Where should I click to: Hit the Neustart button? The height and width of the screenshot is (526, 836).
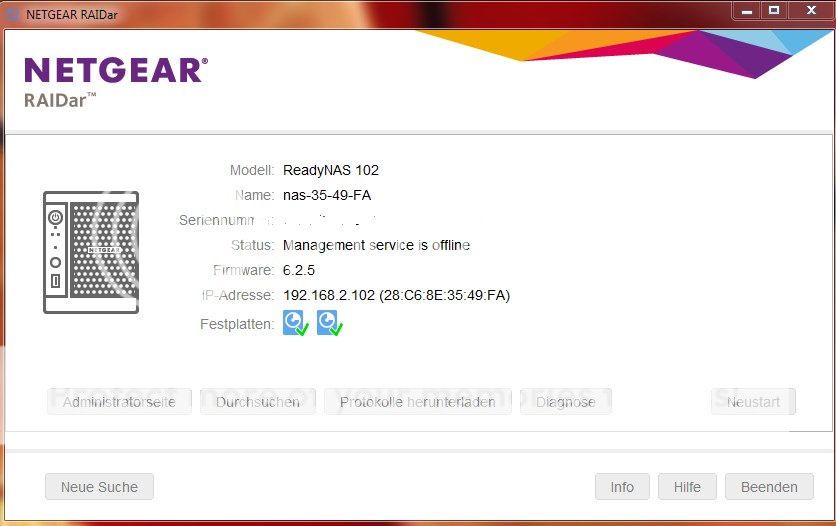(x=753, y=402)
